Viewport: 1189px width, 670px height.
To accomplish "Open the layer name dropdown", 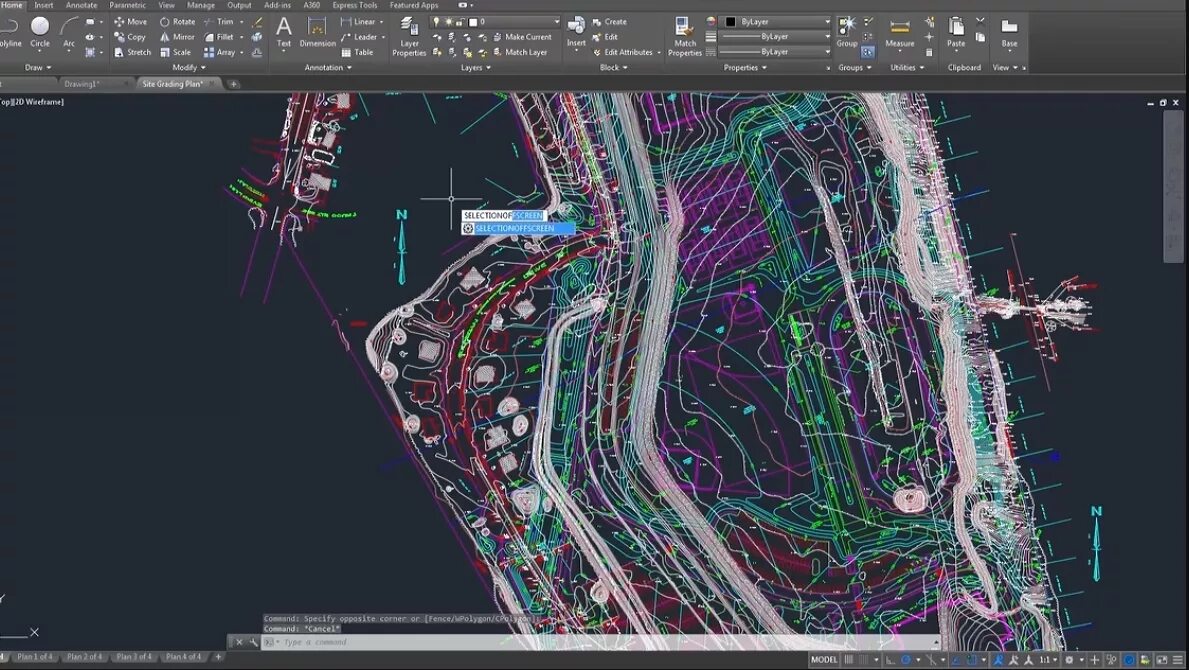I will [496, 22].
